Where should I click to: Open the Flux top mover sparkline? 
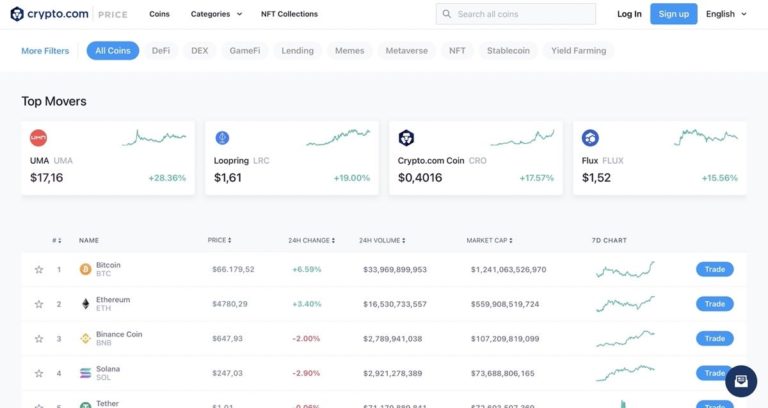coord(706,138)
